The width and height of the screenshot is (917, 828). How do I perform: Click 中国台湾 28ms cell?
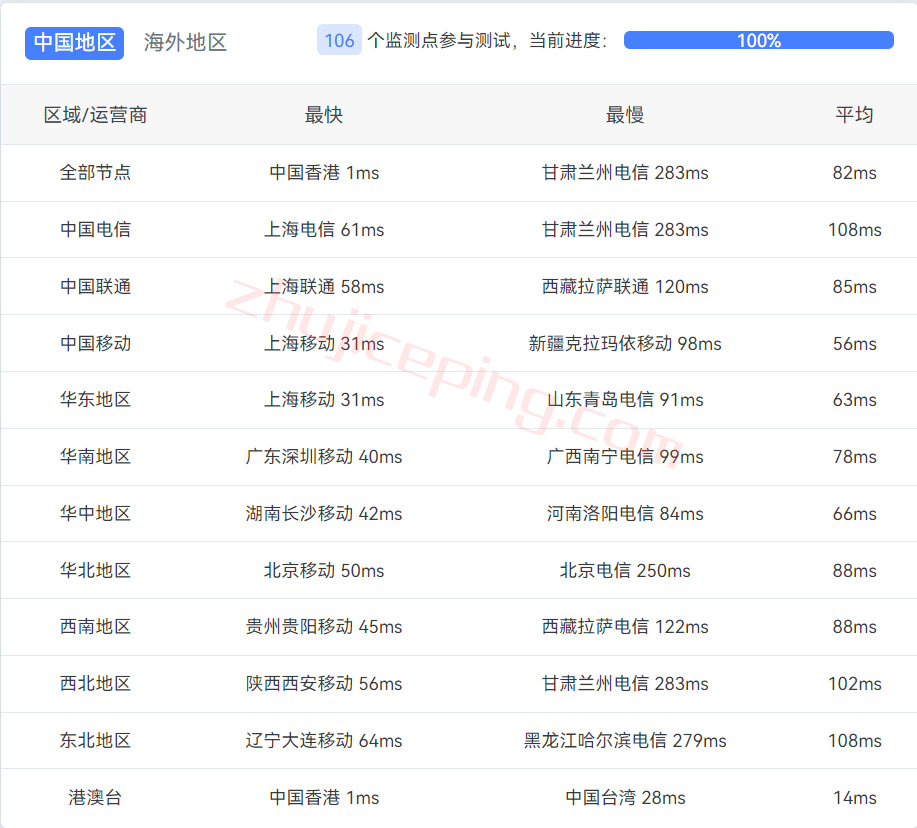(625, 797)
